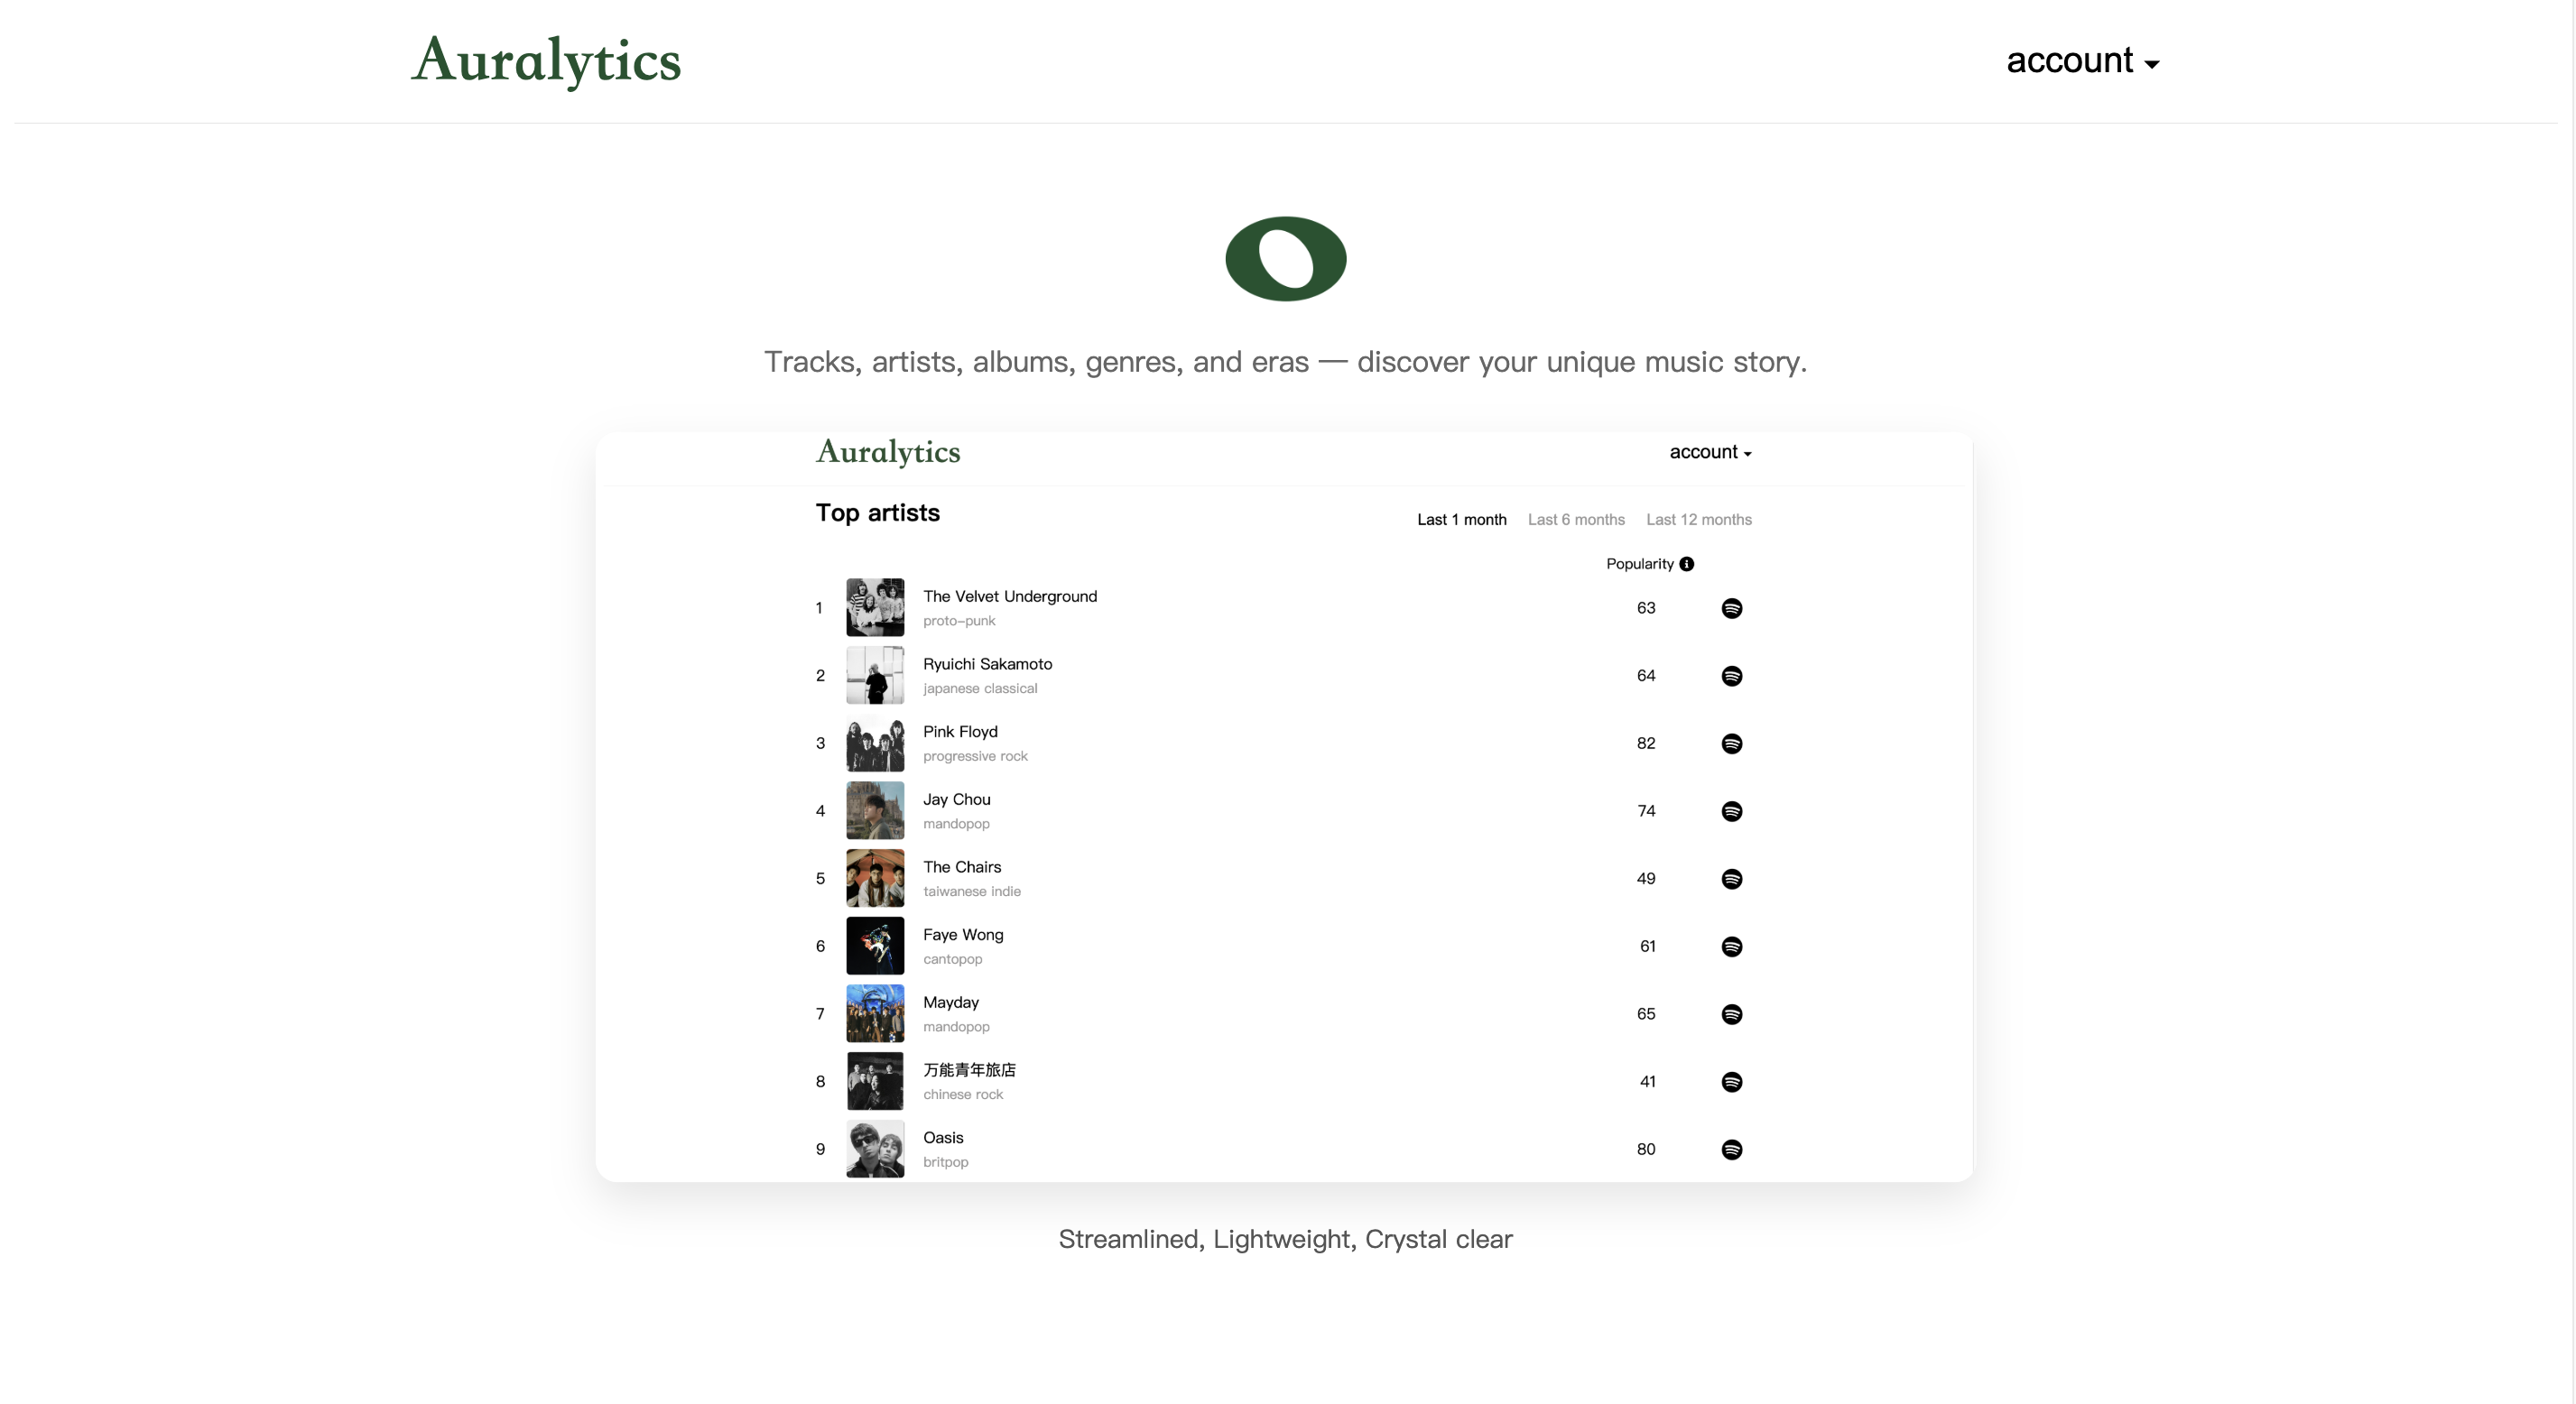This screenshot has width=2576, height=1404.
Task: Click the Auralytics wordmark in the header
Action: pos(546,61)
